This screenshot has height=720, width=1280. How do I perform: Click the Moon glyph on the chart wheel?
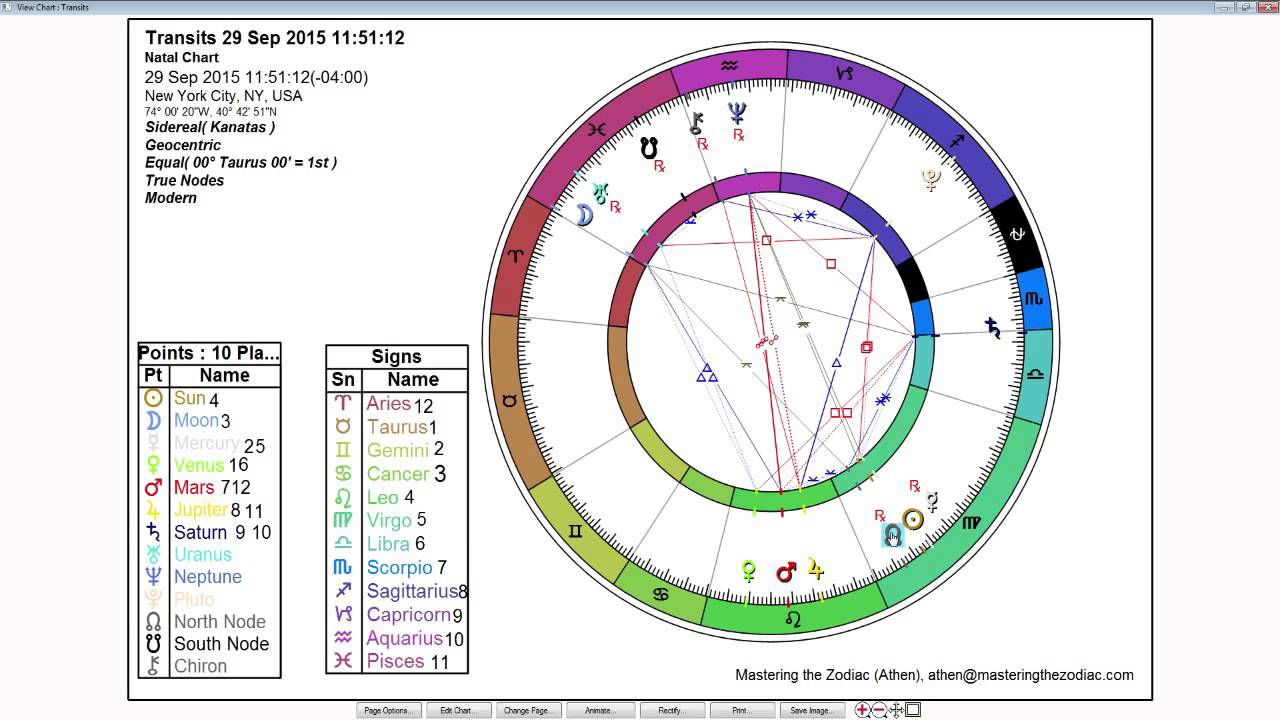[x=585, y=215]
